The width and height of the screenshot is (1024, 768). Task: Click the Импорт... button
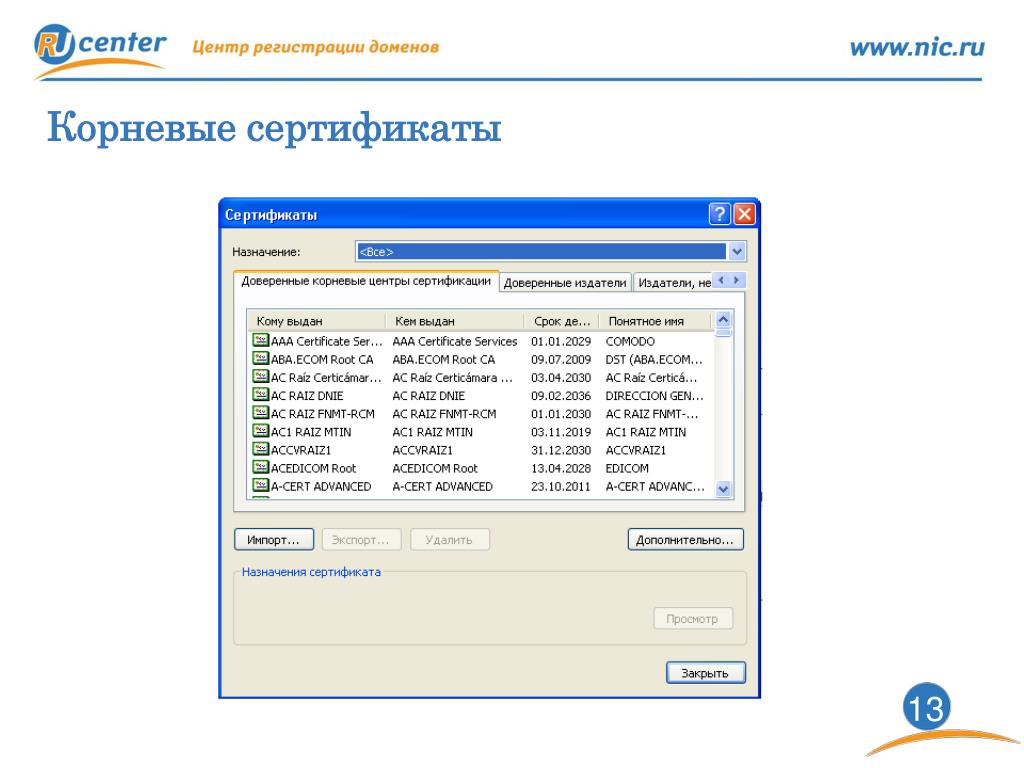[x=274, y=539]
